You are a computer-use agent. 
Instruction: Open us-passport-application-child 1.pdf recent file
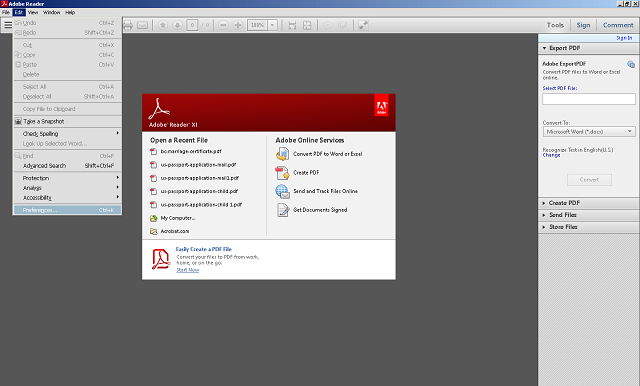pos(201,205)
